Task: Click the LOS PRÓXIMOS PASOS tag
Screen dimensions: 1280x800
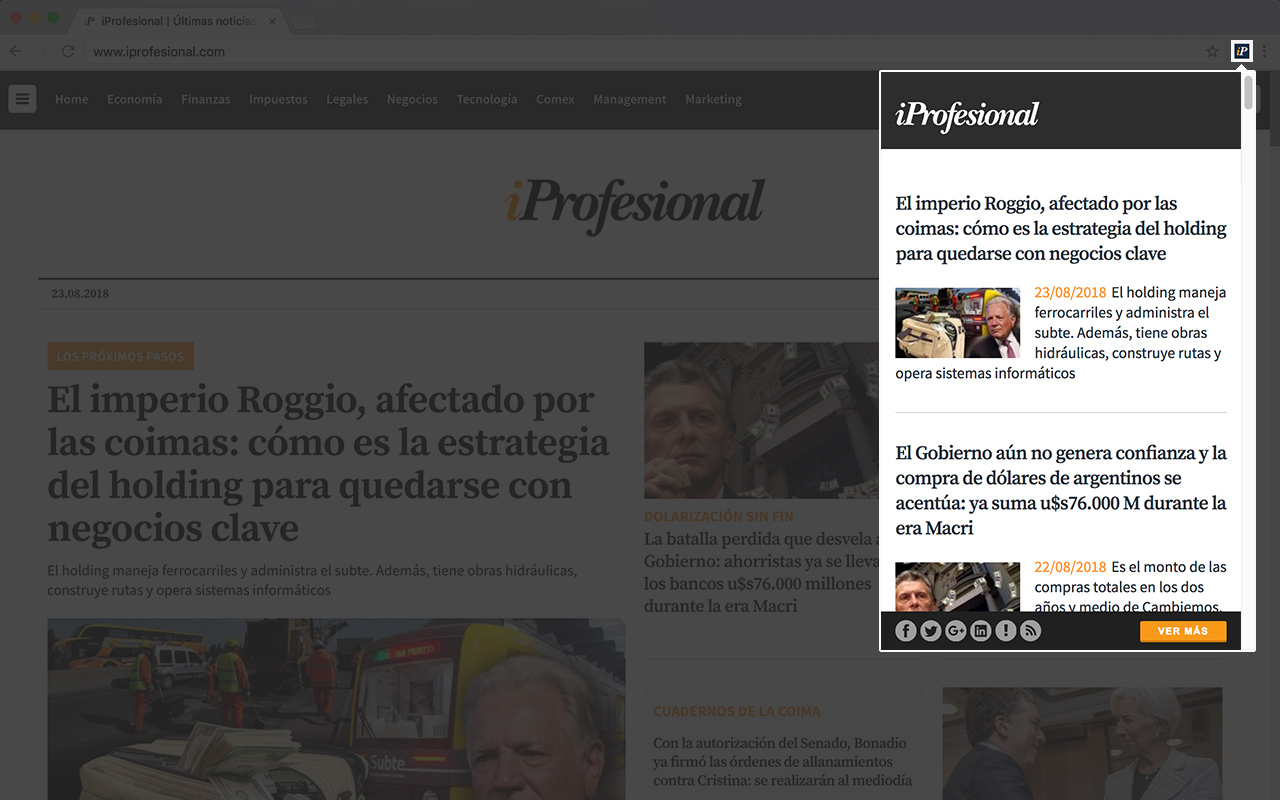Action: pos(121,356)
